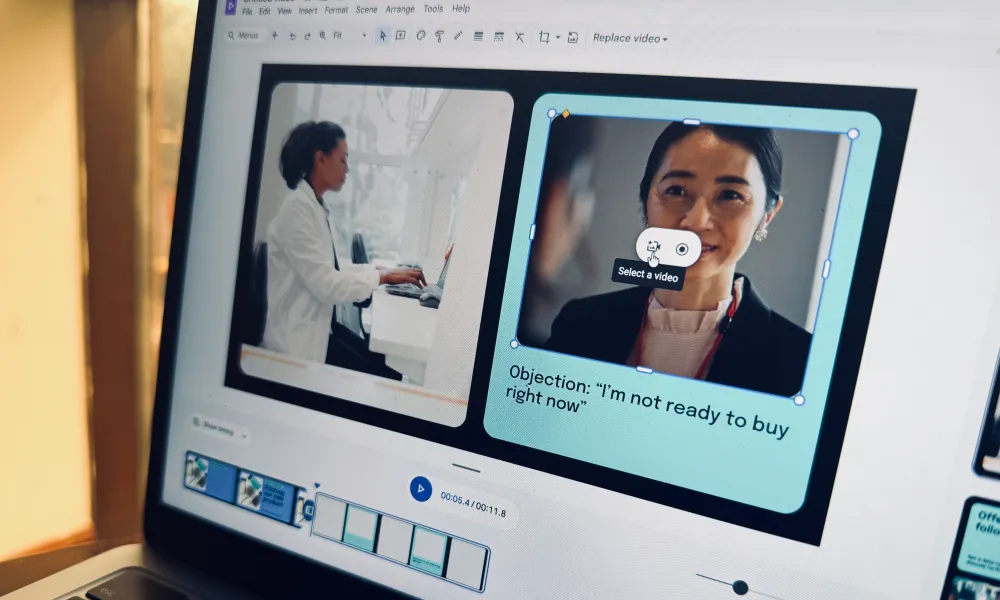Screen dimensions: 1000x600
Task: Click the color palette theme icon
Action: coord(421,36)
